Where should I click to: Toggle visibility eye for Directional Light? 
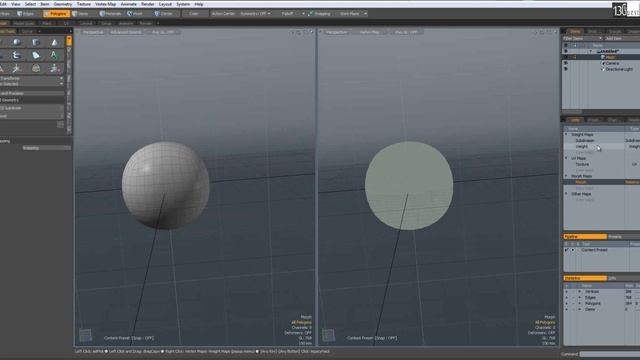(x=566, y=69)
